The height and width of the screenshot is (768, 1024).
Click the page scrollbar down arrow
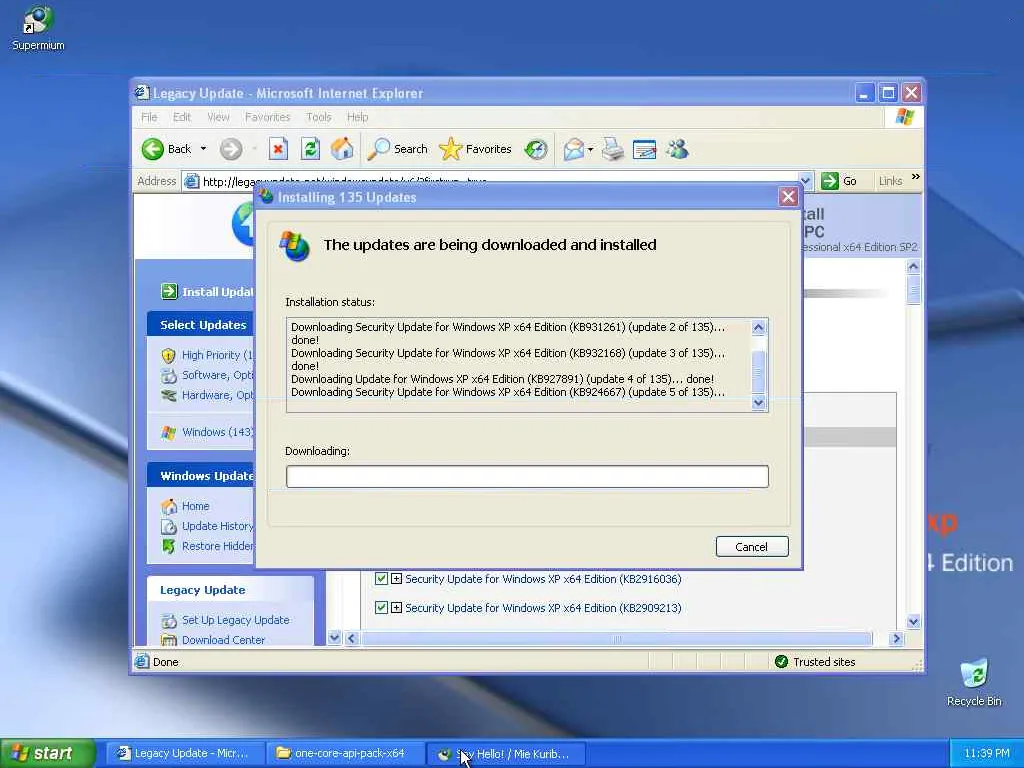(x=914, y=621)
